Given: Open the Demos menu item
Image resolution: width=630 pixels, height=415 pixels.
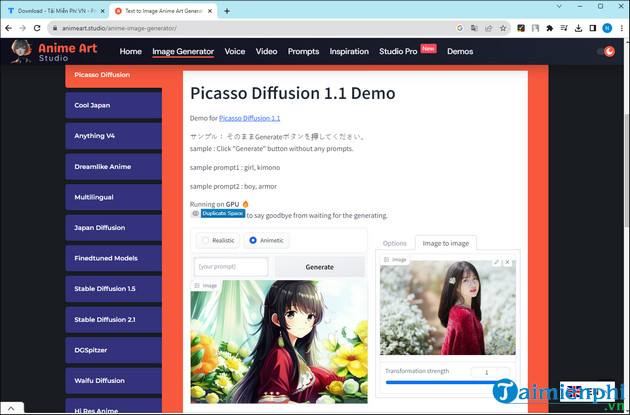Looking at the screenshot, I should pos(460,51).
